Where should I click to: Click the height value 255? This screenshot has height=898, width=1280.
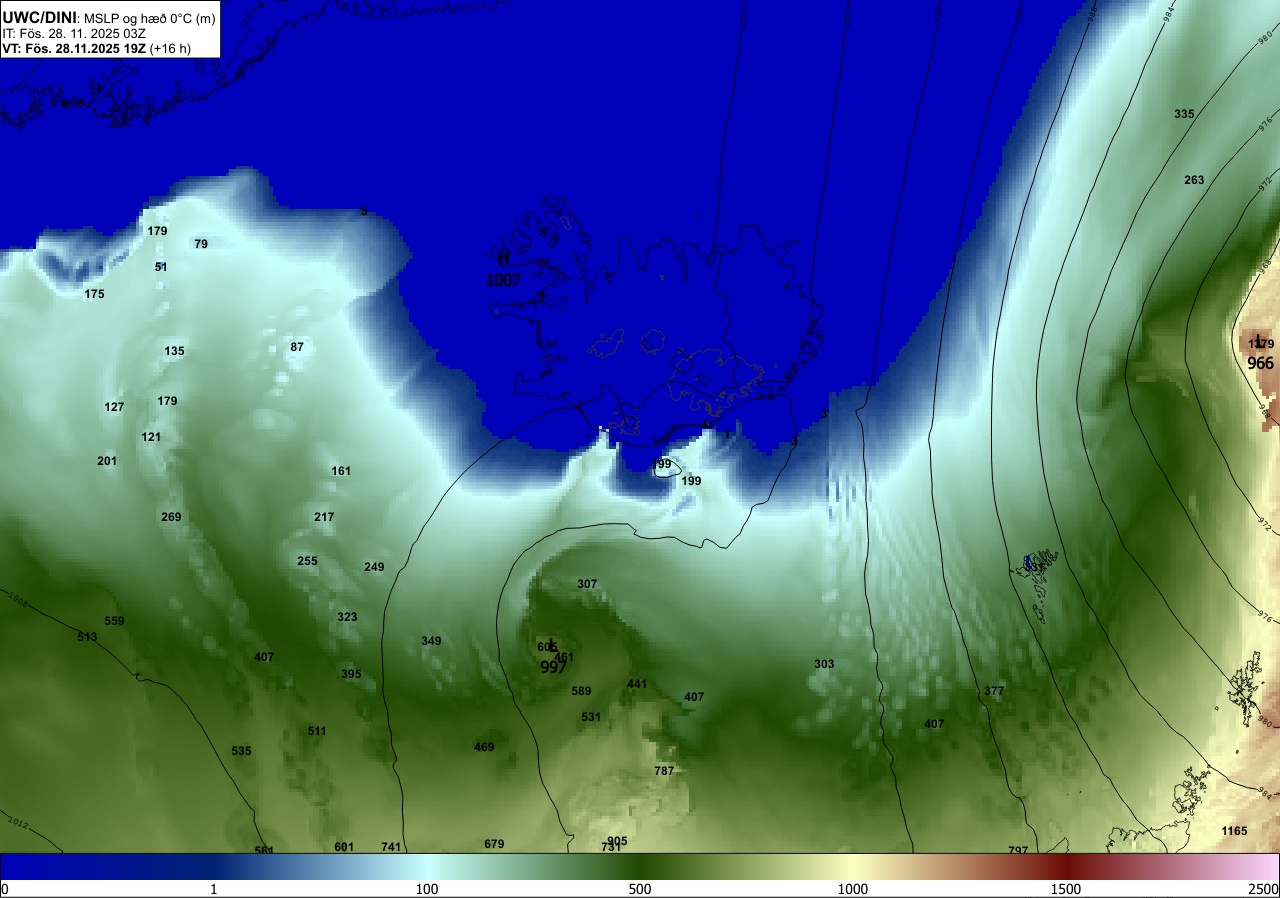click(307, 561)
